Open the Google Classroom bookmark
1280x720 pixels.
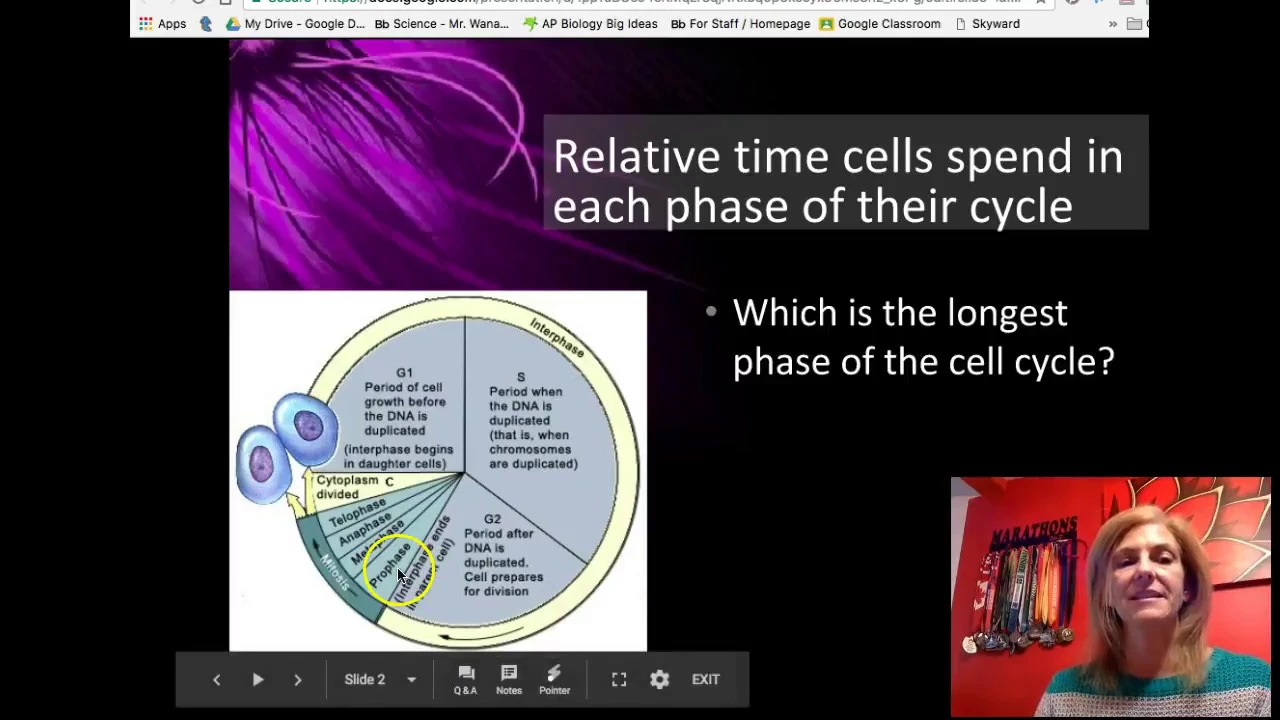(880, 24)
